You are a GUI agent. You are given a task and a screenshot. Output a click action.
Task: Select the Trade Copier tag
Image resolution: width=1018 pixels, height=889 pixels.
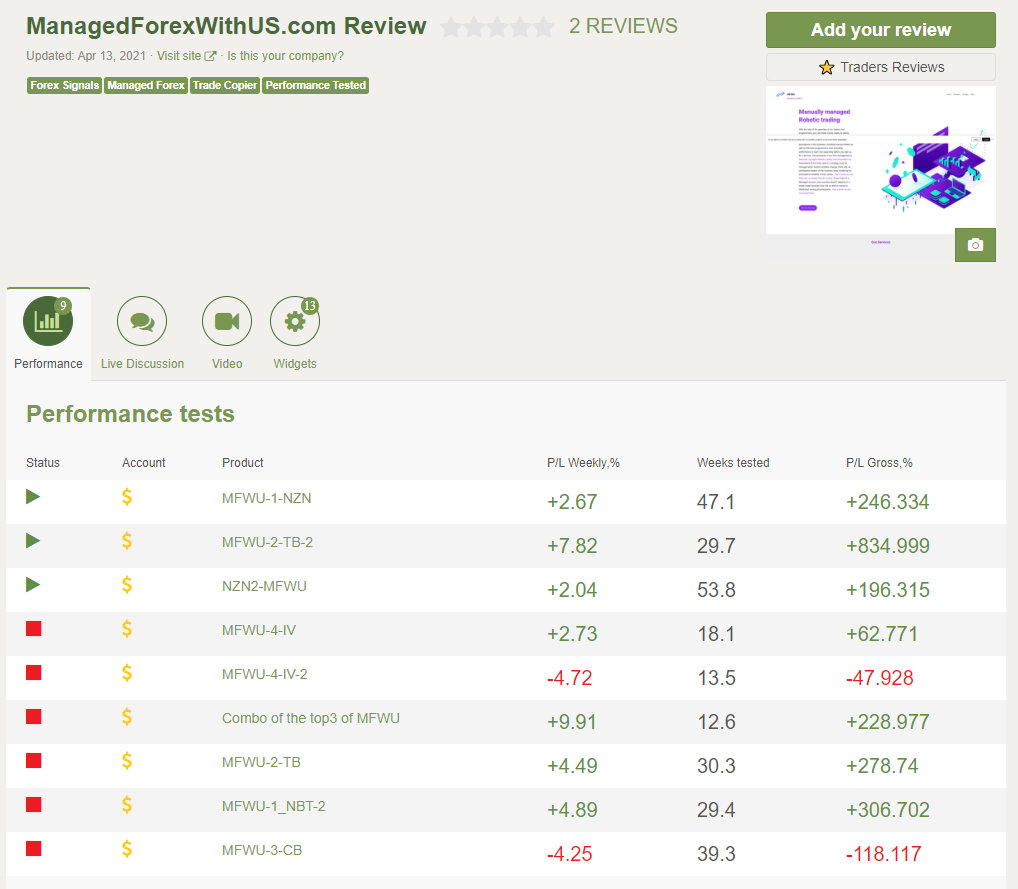pyautogui.click(x=225, y=86)
